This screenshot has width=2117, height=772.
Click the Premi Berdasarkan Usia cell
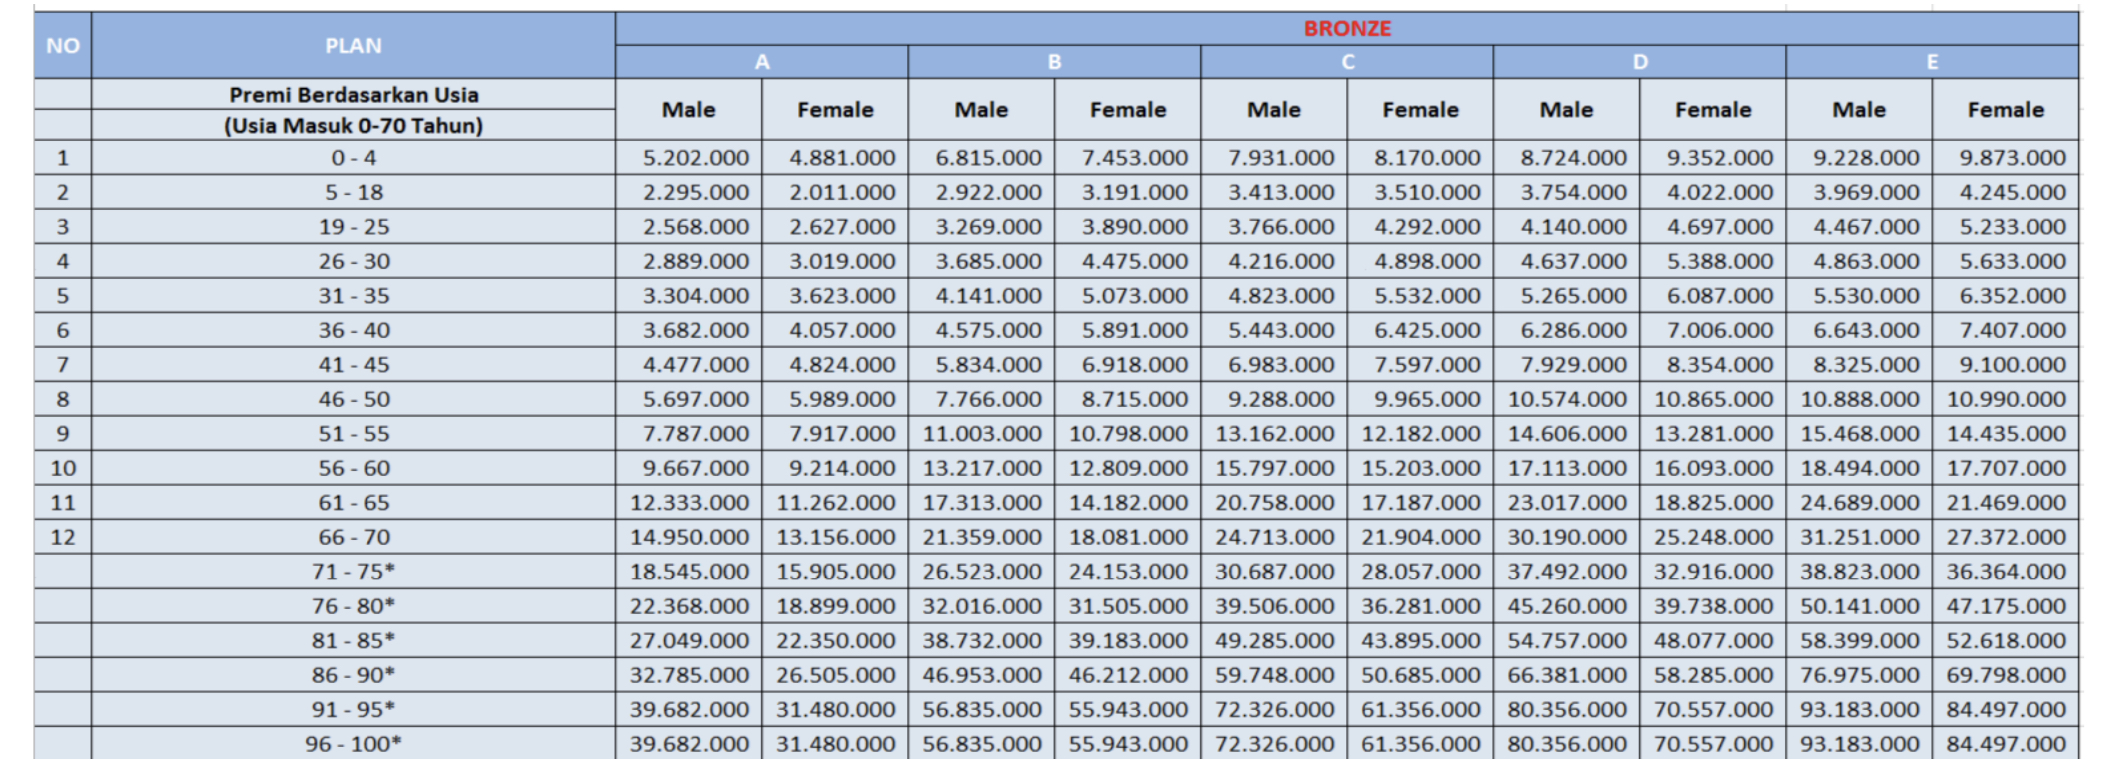coord(353,95)
